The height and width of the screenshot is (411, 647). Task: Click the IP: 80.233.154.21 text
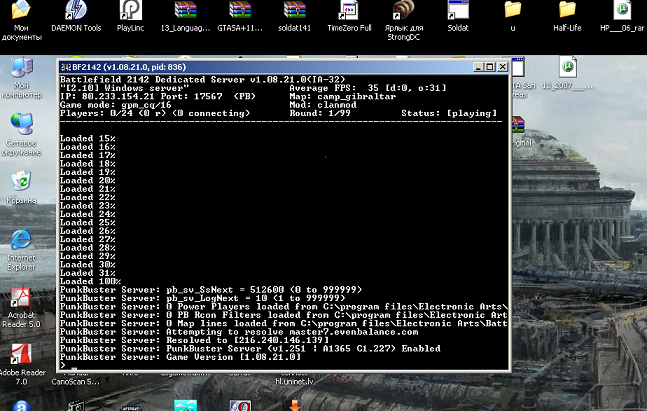click(107, 96)
